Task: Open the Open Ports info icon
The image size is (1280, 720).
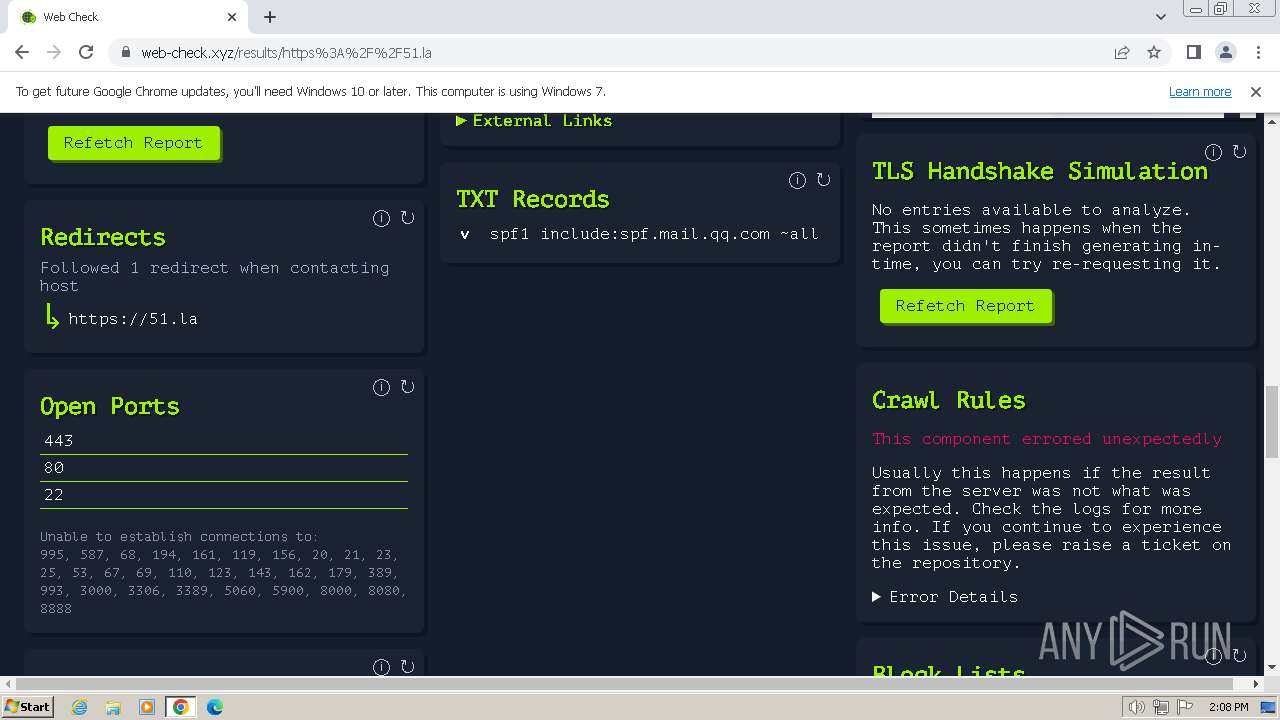Action: coord(381,387)
